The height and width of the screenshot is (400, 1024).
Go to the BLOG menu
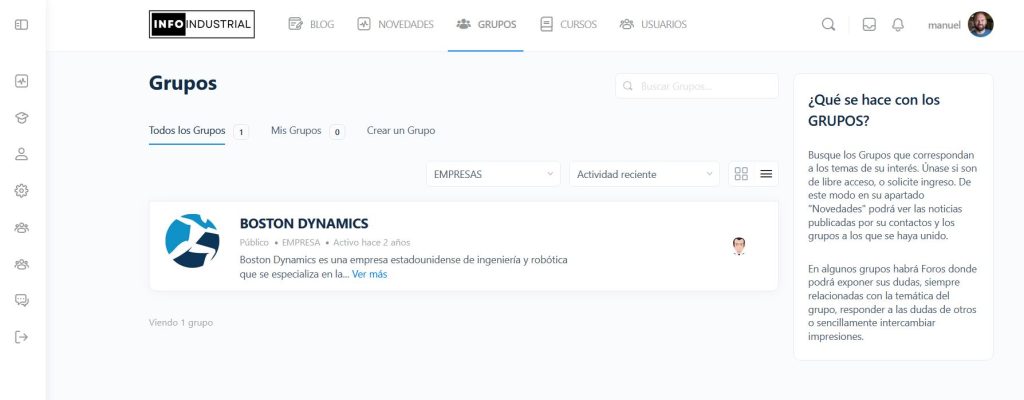click(x=311, y=24)
